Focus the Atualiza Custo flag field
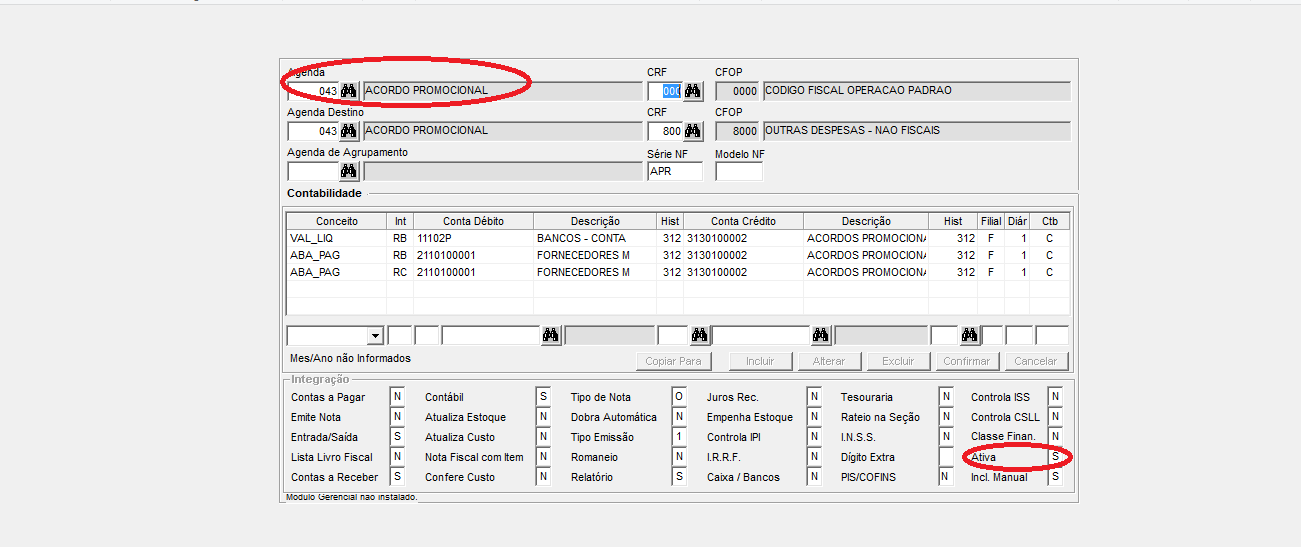 [x=543, y=437]
